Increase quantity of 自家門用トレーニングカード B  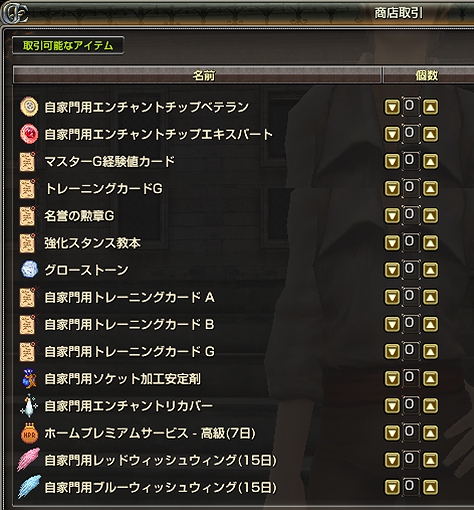pyautogui.click(x=430, y=324)
